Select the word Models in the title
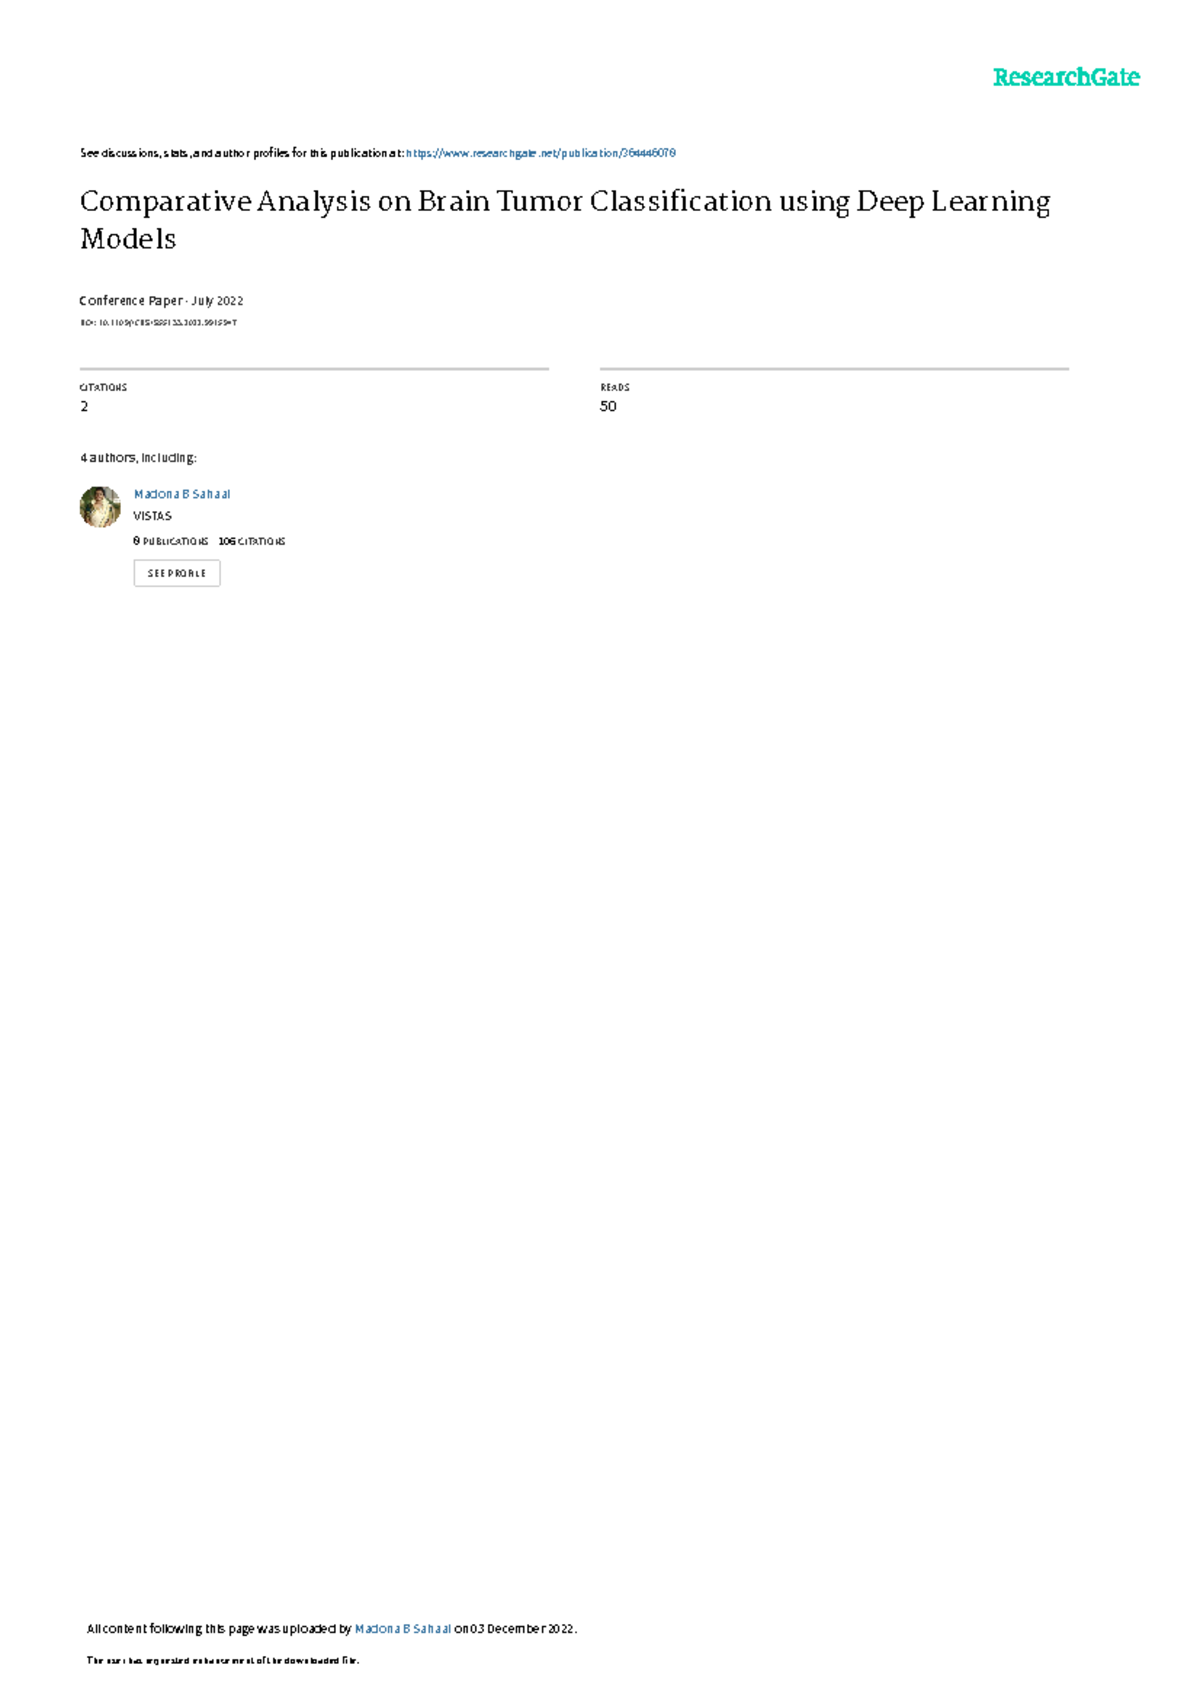 [128, 239]
